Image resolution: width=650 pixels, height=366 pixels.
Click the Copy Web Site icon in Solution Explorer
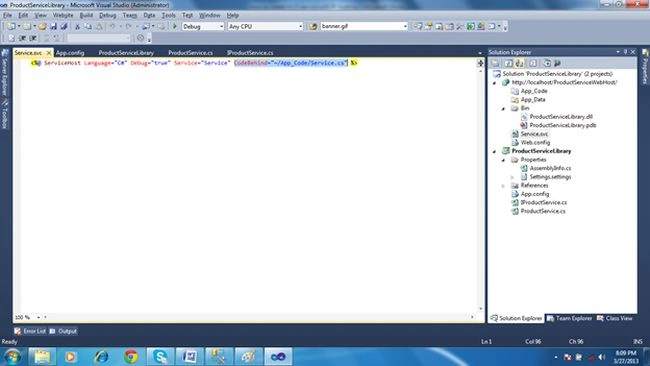547,63
